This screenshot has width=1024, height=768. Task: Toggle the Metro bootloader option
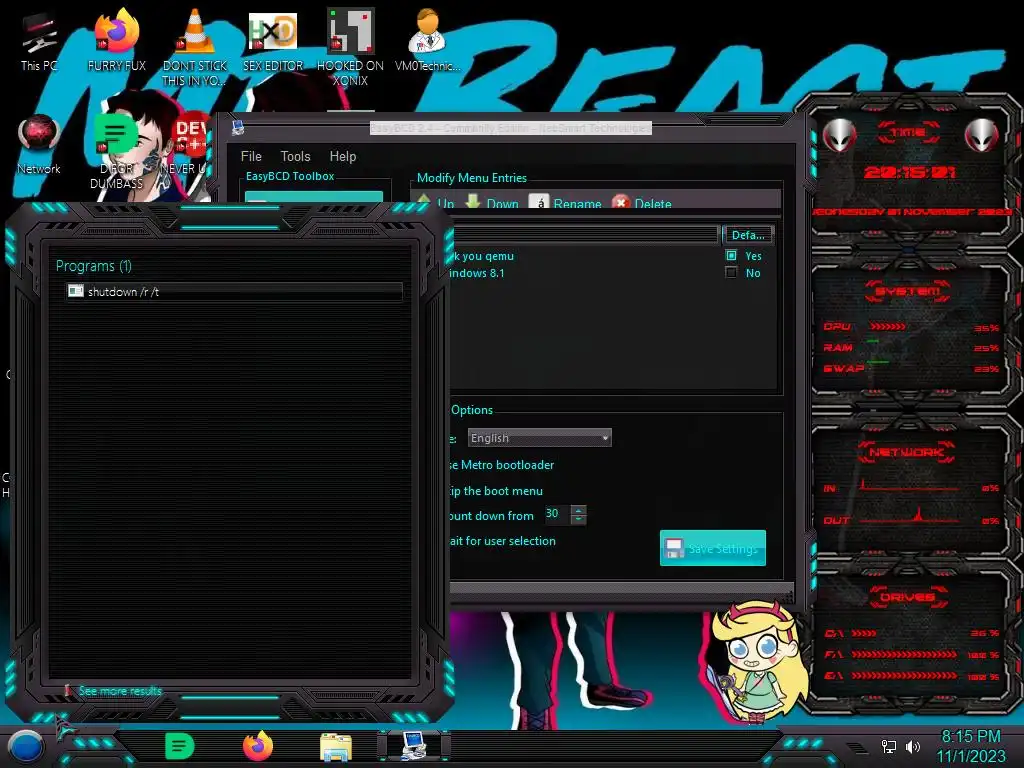click(x=502, y=465)
